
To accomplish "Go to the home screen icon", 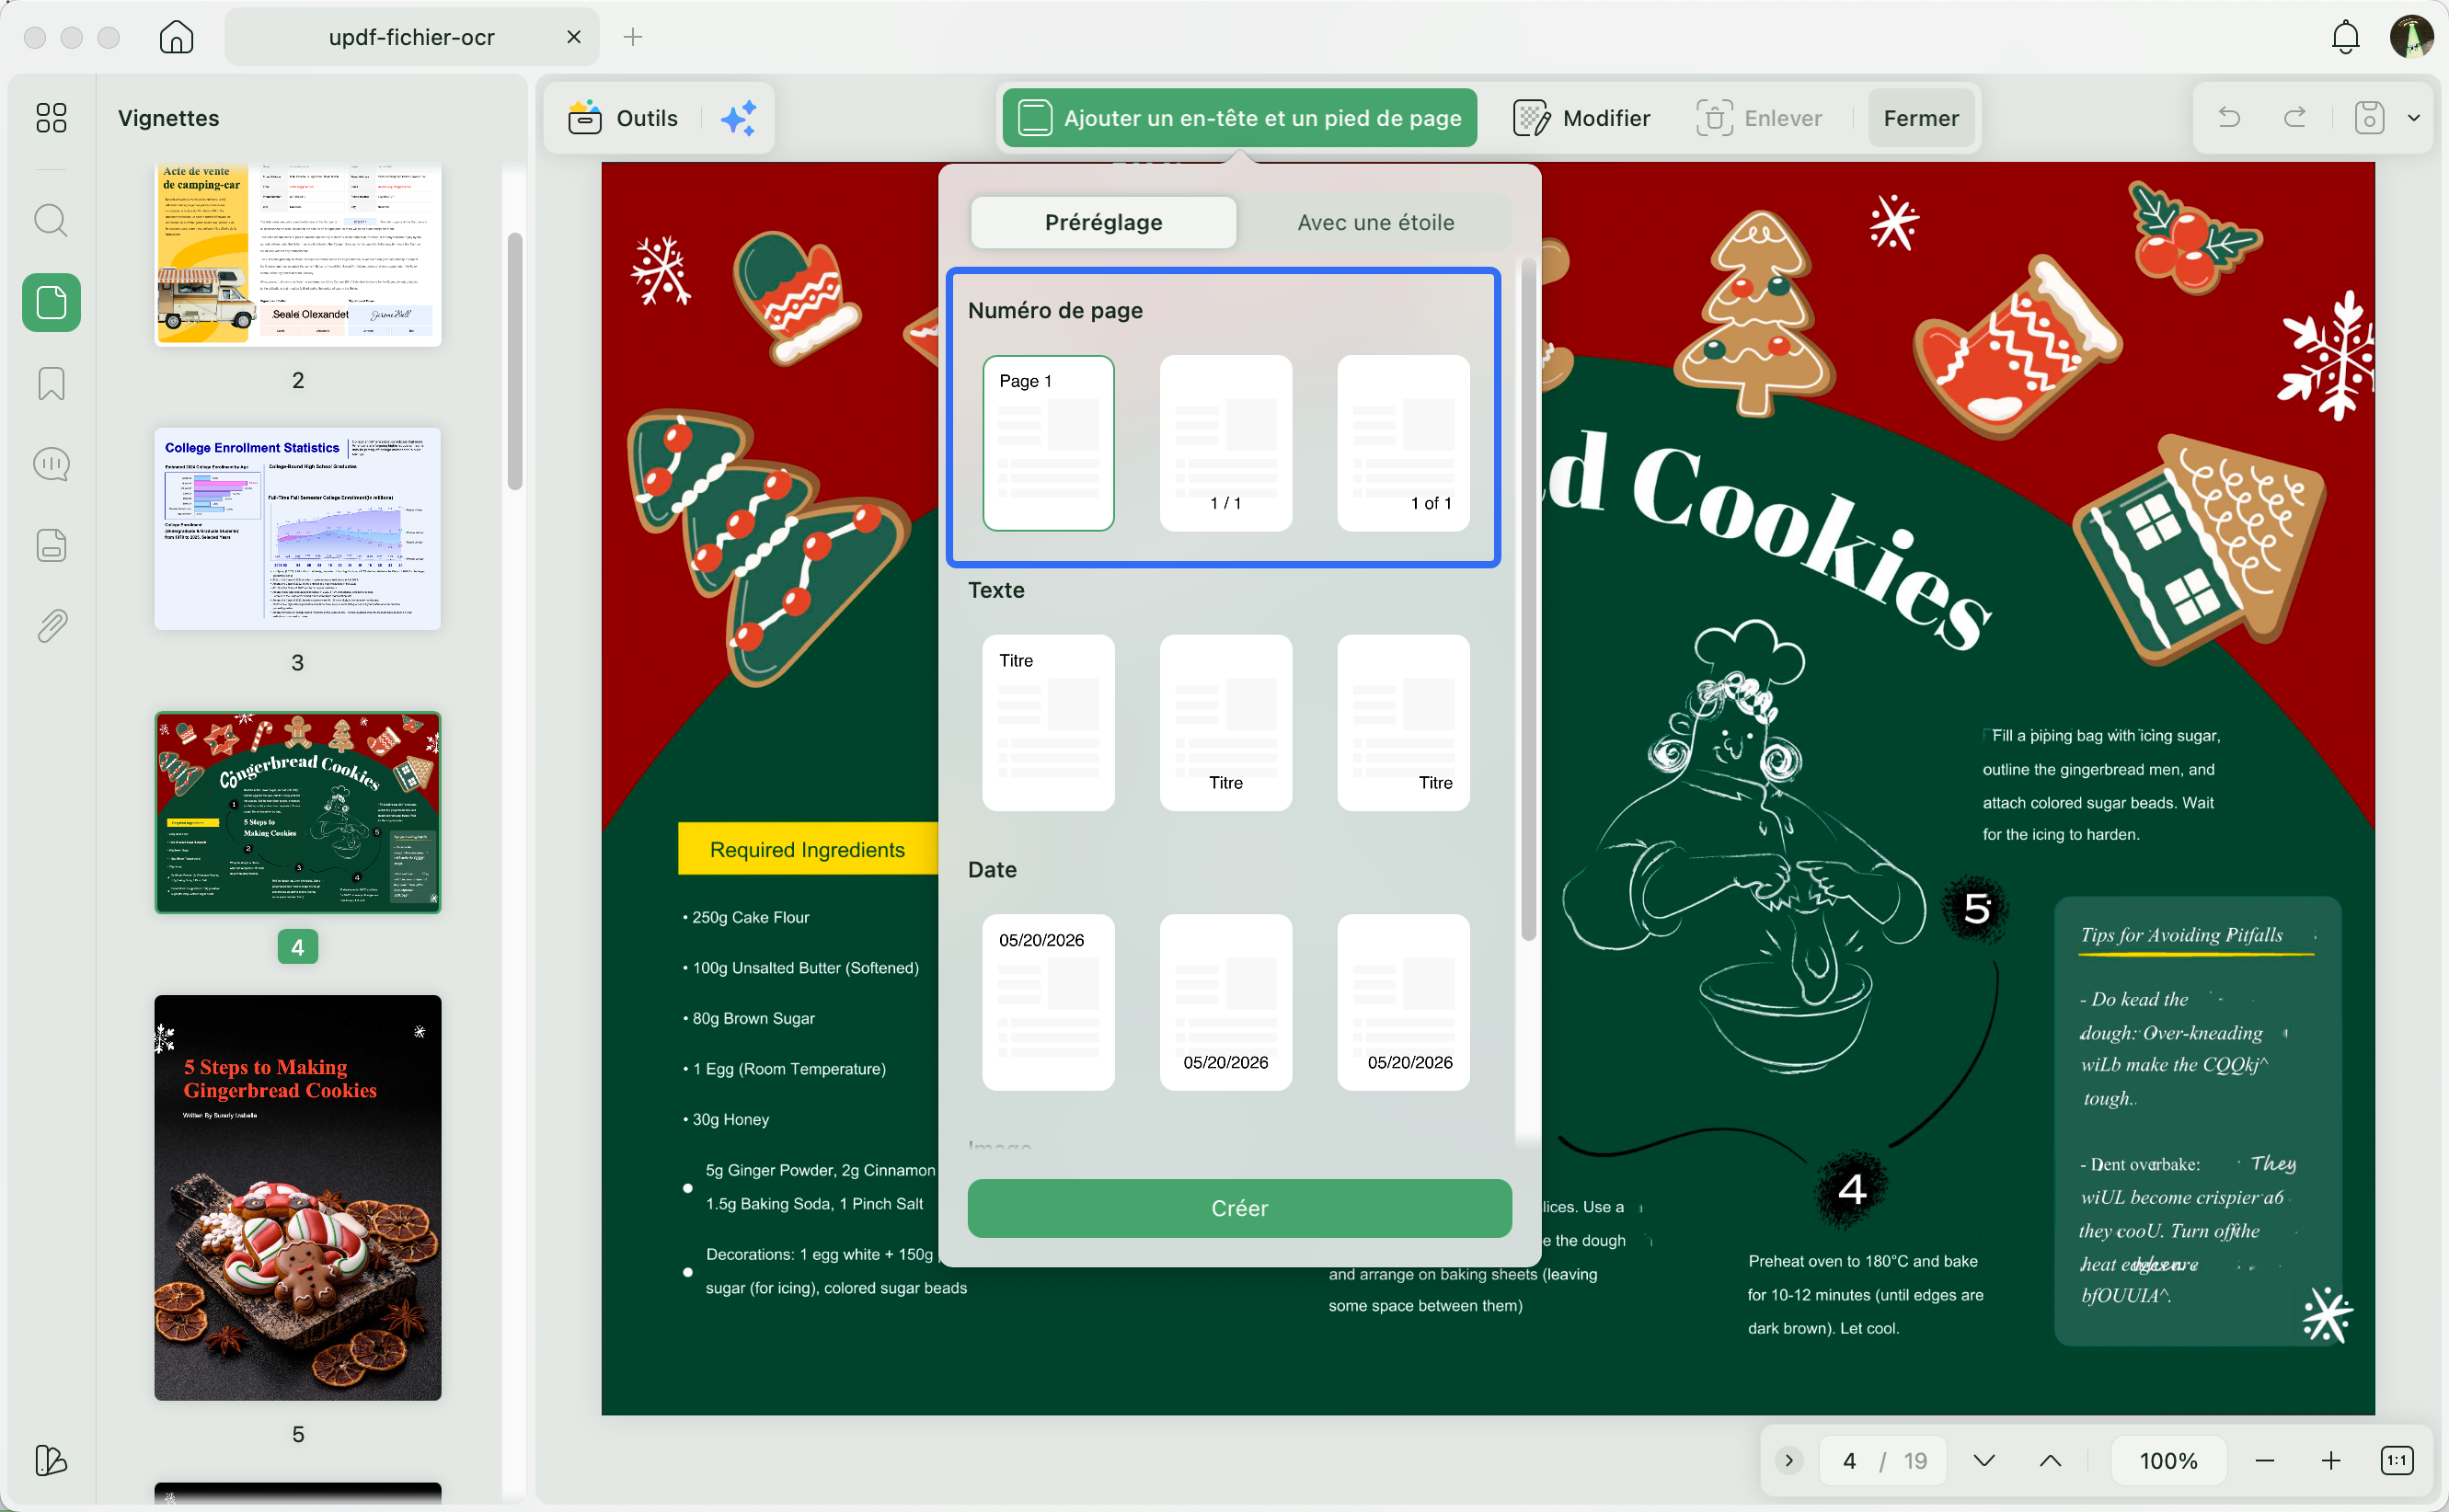I will point(176,37).
